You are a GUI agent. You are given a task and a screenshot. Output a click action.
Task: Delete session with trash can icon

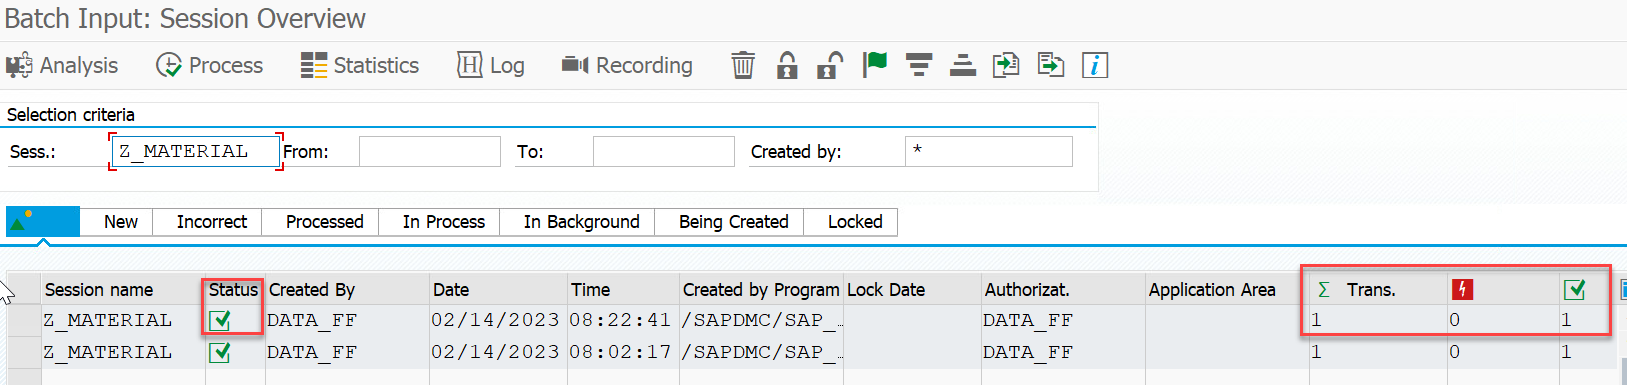point(743,66)
